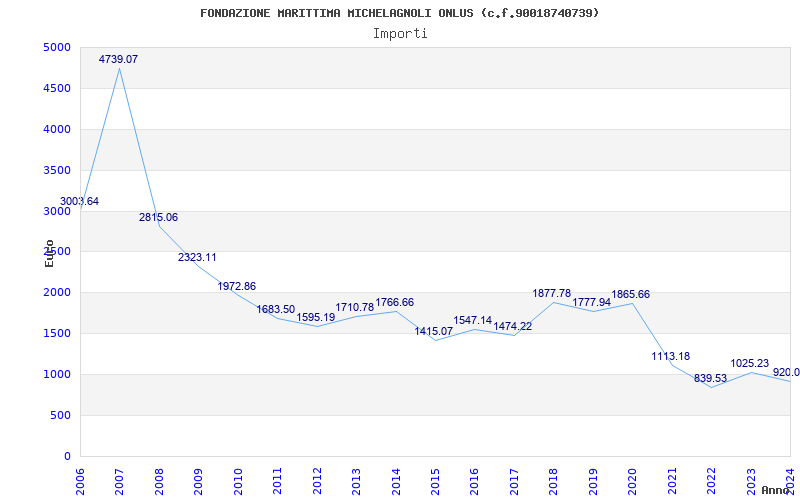Select the 2013 year axis label
The height and width of the screenshot is (500, 800).
coord(357,483)
